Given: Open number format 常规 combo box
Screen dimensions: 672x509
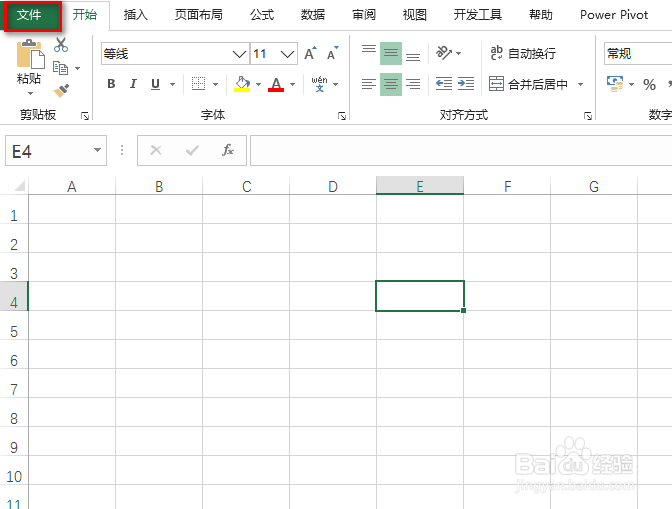Looking at the screenshot, I should (x=638, y=54).
